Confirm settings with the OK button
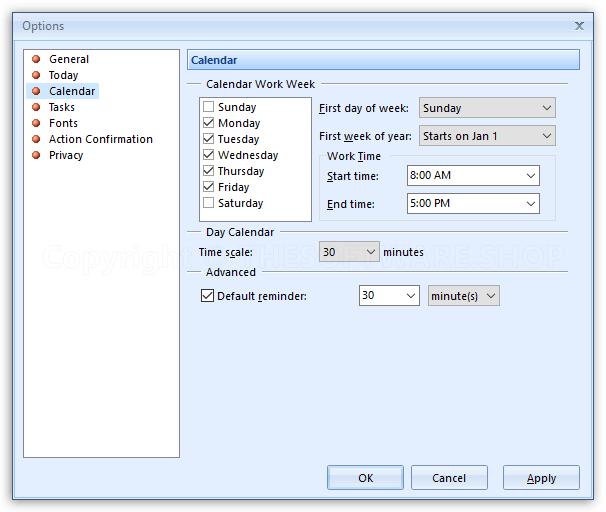606x512 pixels. coord(365,478)
